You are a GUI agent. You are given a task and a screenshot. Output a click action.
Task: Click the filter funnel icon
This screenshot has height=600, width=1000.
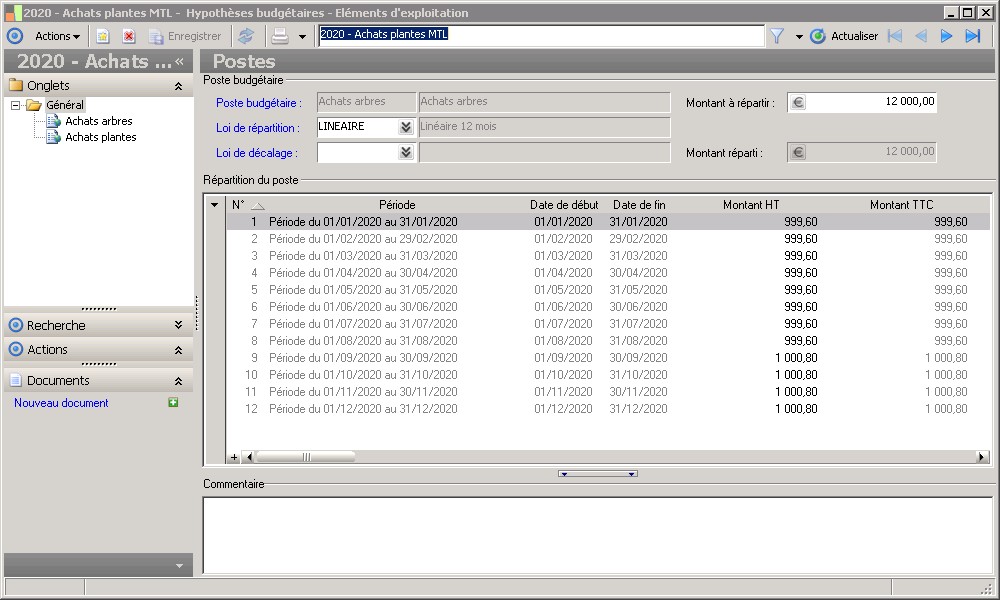pos(776,36)
